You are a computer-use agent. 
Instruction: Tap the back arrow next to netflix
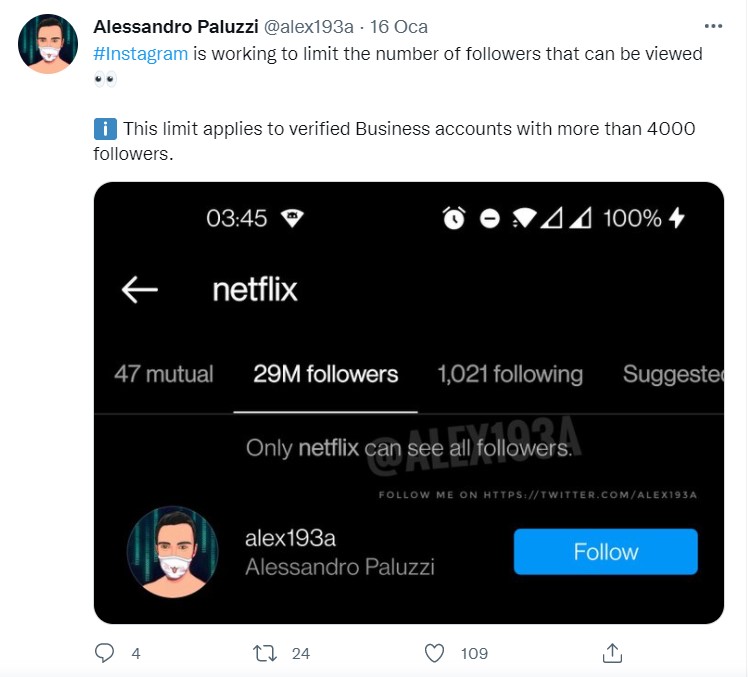[x=139, y=290]
